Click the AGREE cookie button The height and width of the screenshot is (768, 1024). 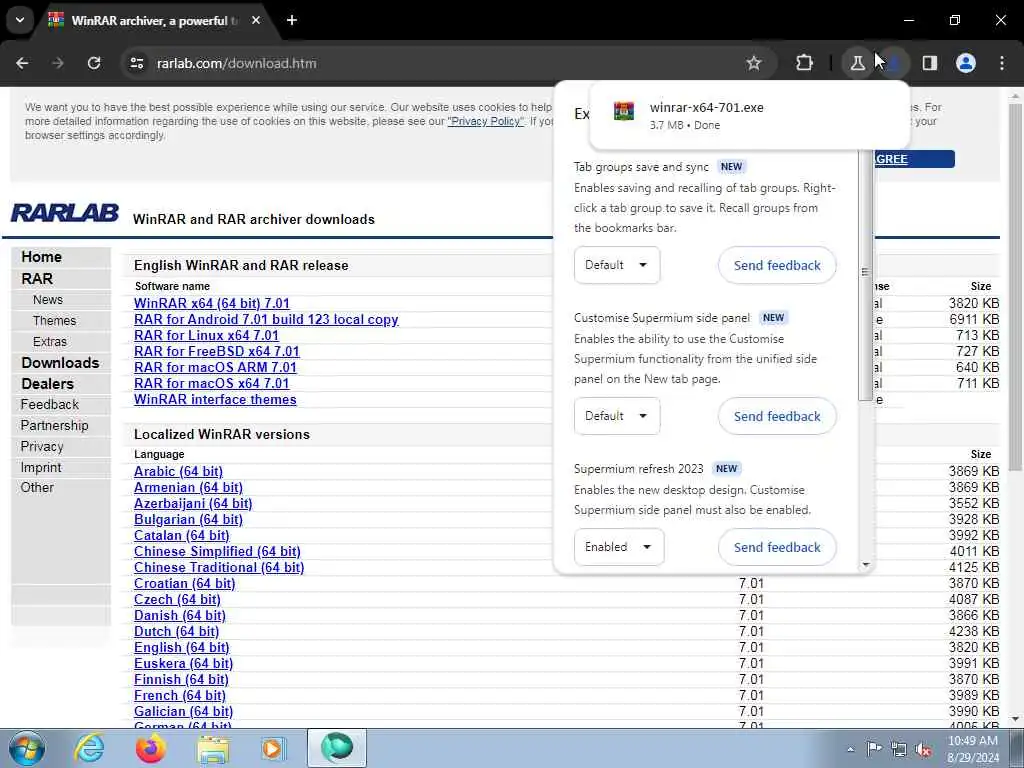coord(914,159)
